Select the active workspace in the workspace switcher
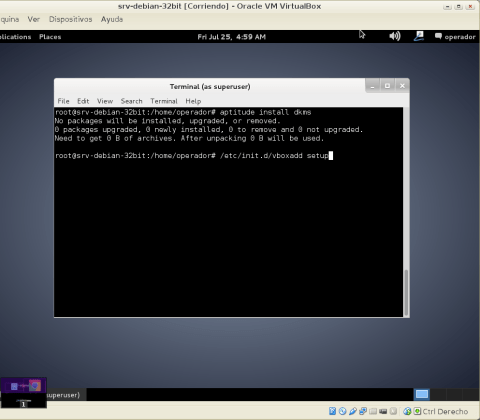The width and height of the screenshot is (480, 420). (422, 394)
